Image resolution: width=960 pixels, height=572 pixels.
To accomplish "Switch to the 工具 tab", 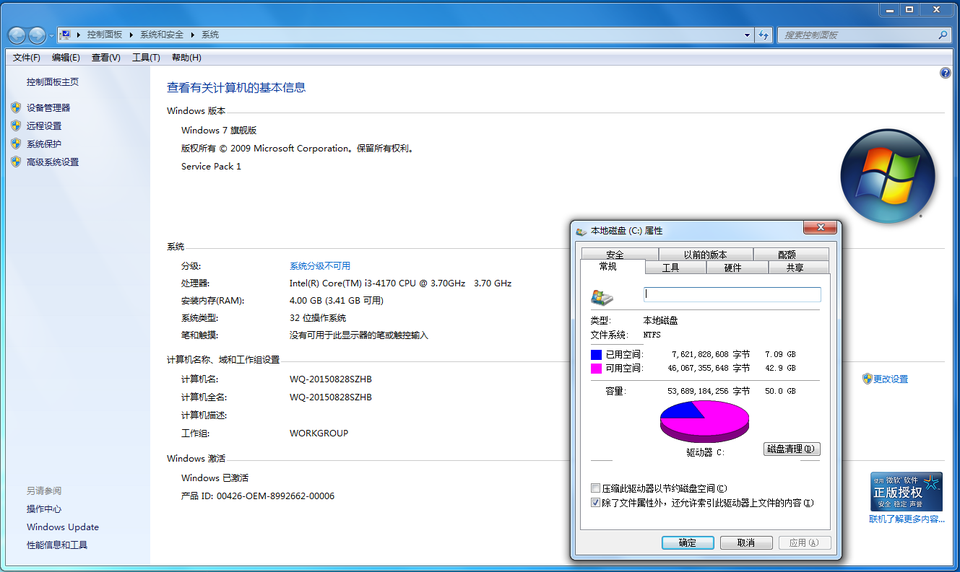I will (670, 268).
